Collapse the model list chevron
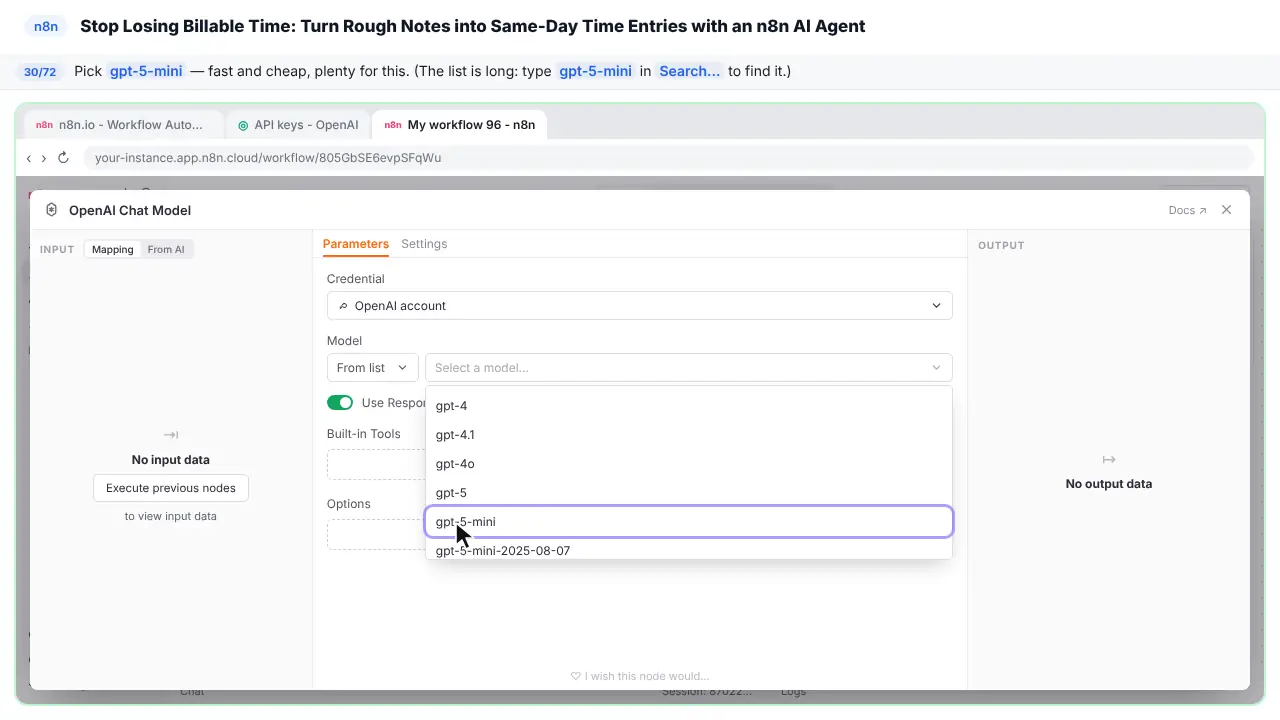 click(x=937, y=368)
